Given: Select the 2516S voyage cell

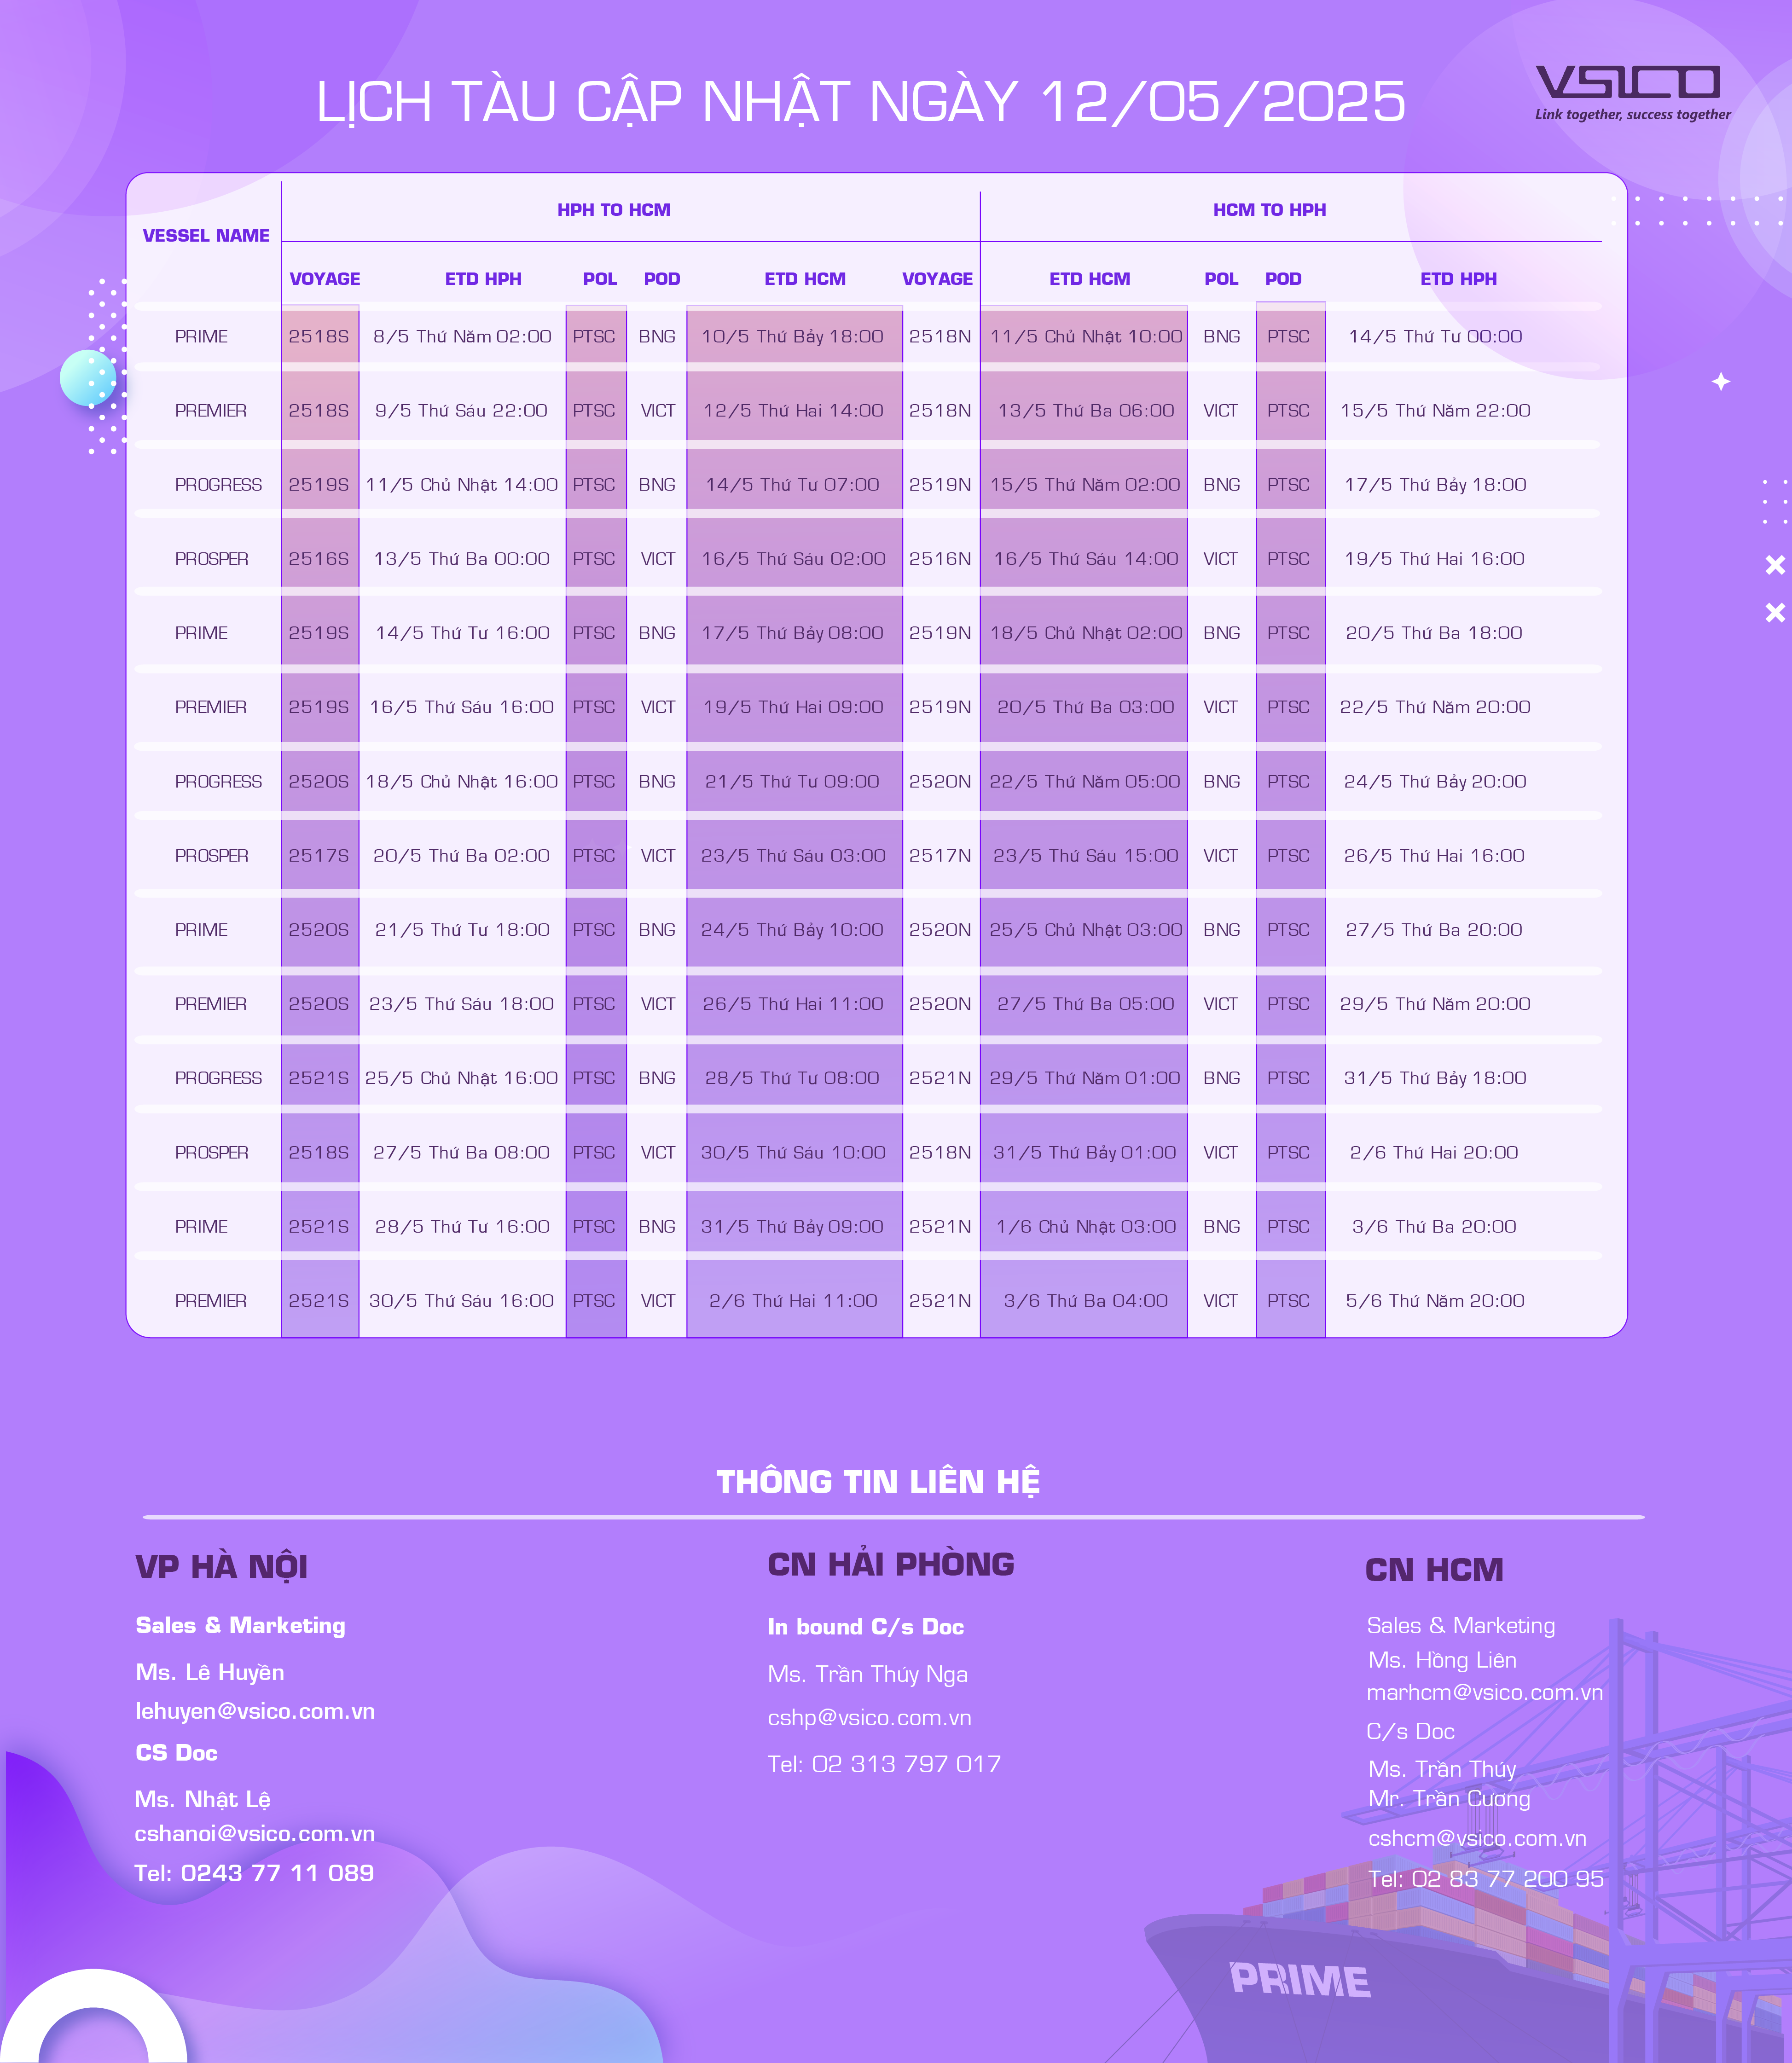Looking at the screenshot, I should 319,559.
